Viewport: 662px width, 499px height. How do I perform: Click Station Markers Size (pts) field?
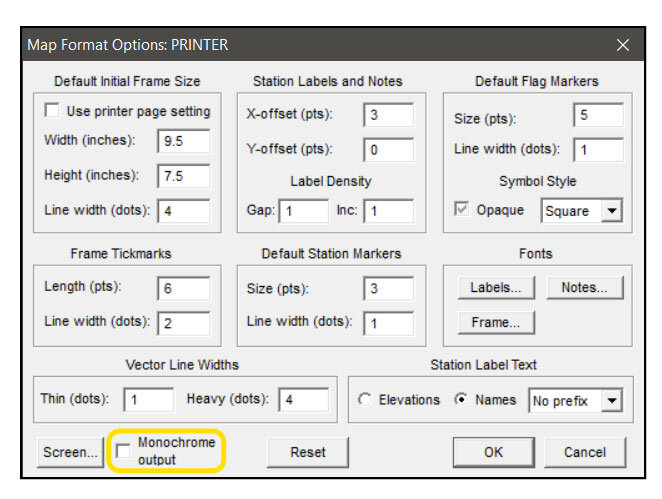(388, 288)
